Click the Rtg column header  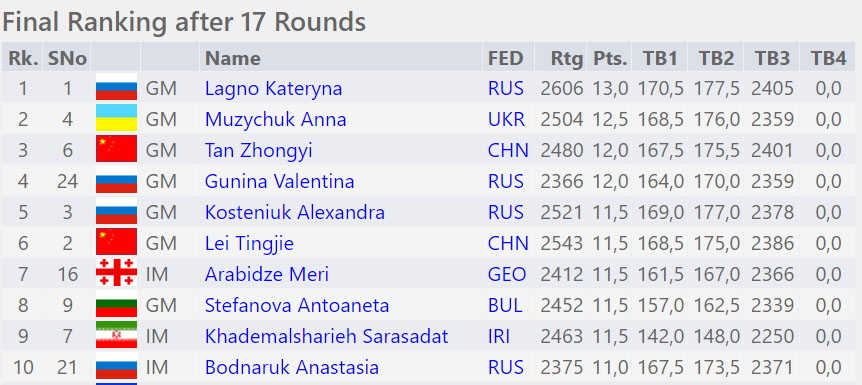[567, 58]
